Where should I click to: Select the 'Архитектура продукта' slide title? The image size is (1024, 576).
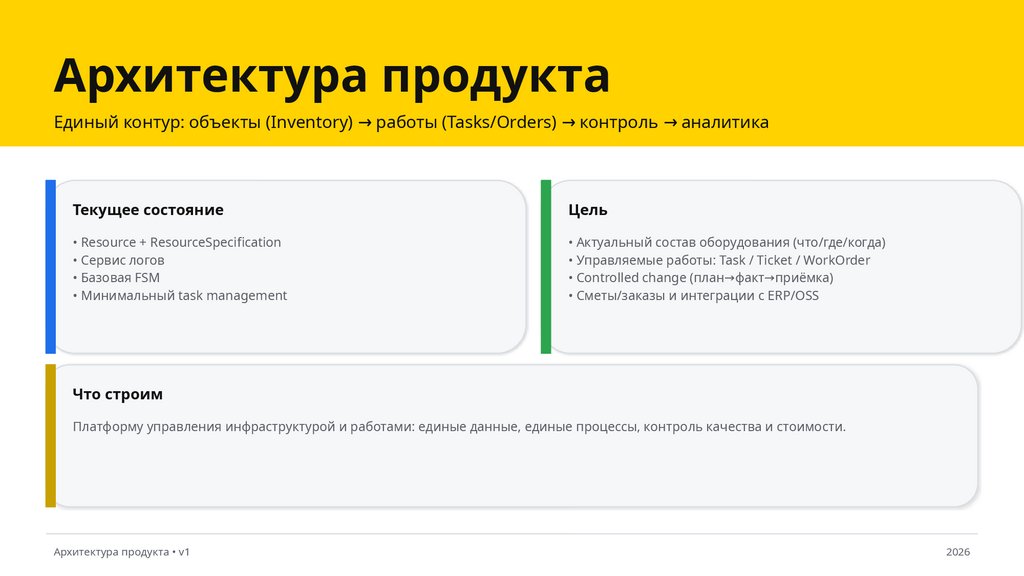332,76
